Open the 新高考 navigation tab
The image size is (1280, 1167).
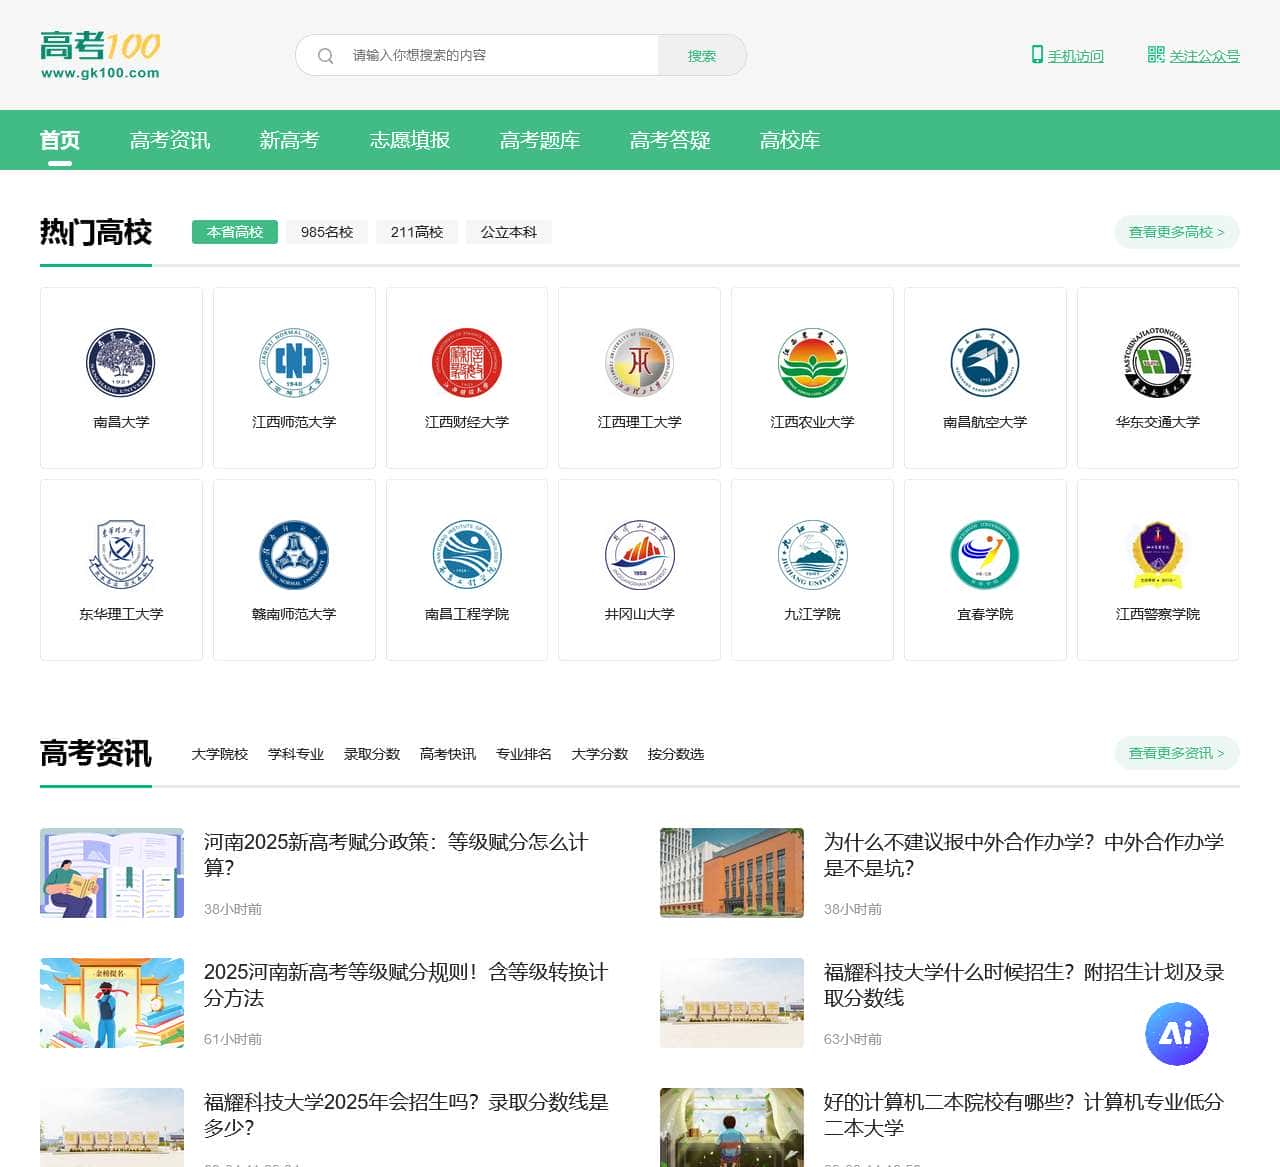(x=290, y=140)
